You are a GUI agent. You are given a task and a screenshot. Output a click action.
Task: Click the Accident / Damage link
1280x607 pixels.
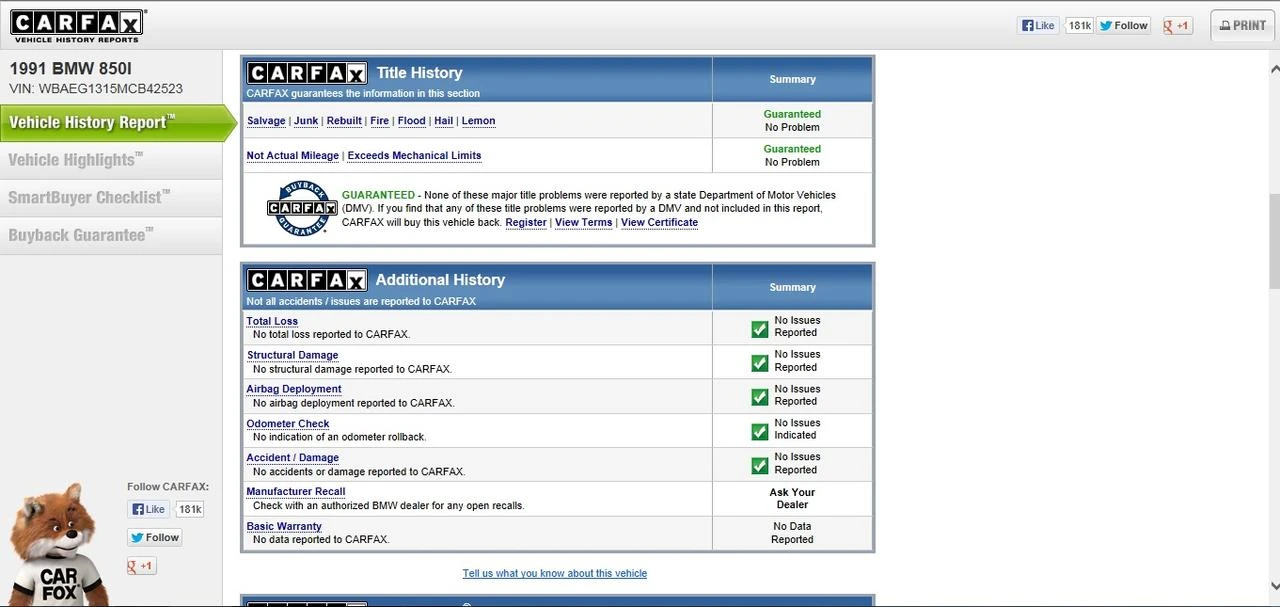pyautogui.click(x=293, y=458)
